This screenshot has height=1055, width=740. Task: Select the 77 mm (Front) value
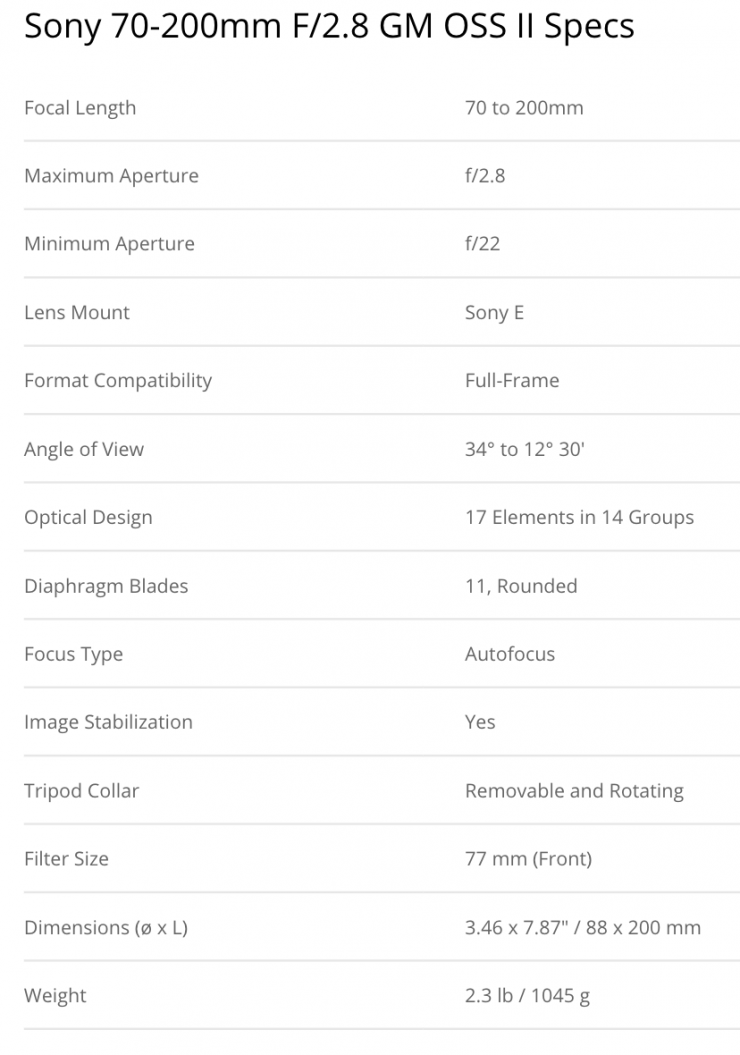coord(528,858)
